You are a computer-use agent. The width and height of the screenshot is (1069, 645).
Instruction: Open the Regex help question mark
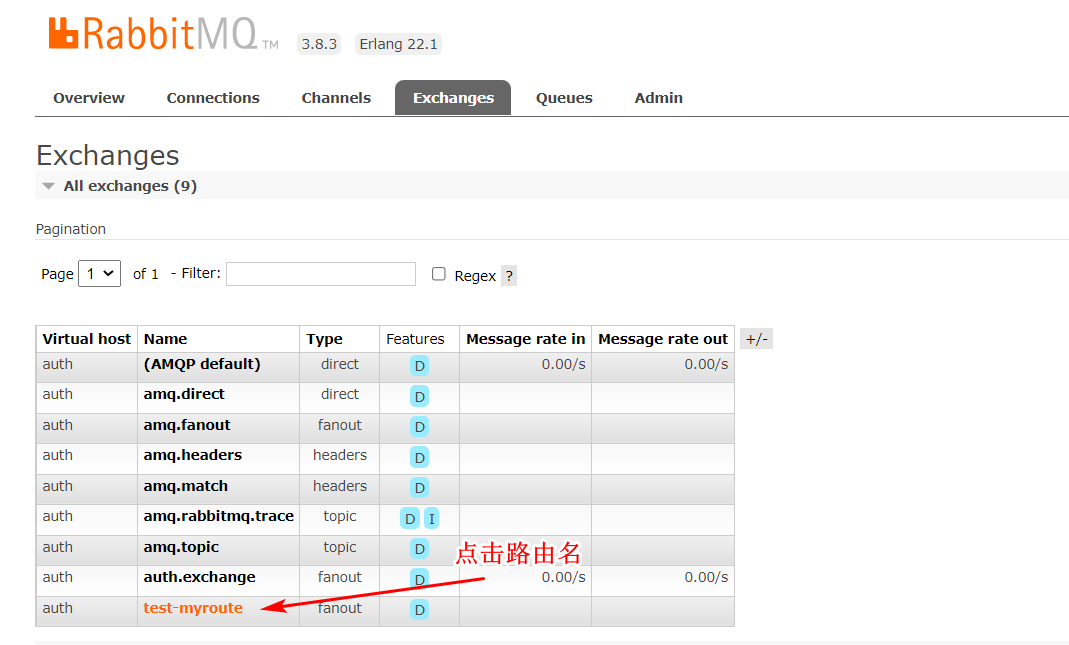[509, 275]
